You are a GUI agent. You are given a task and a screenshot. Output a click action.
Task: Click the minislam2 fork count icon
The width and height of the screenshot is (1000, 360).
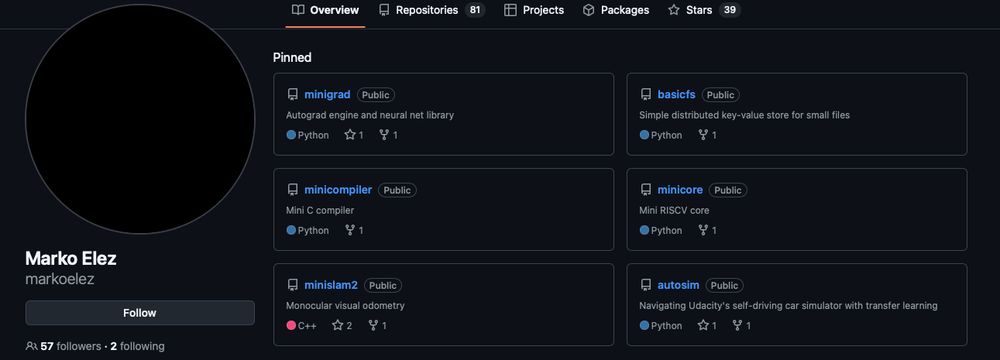click(x=373, y=325)
